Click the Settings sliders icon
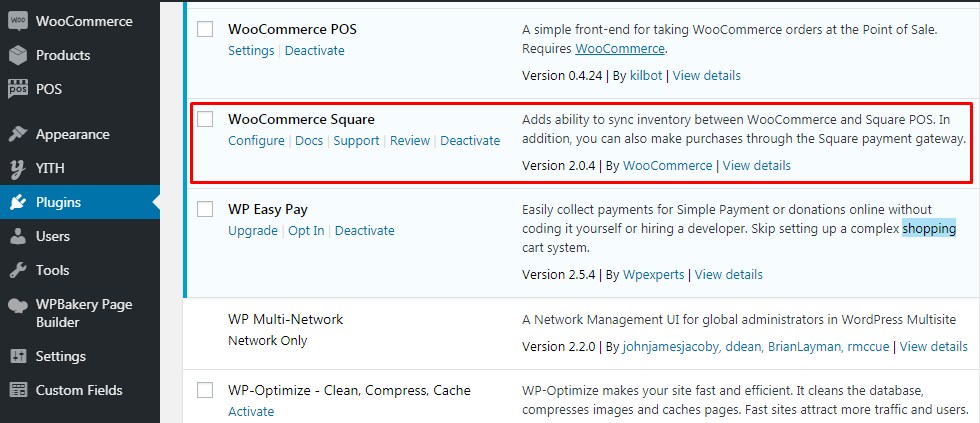Image resolution: width=980 pixels, height=423 pixels. coord(18,356)
